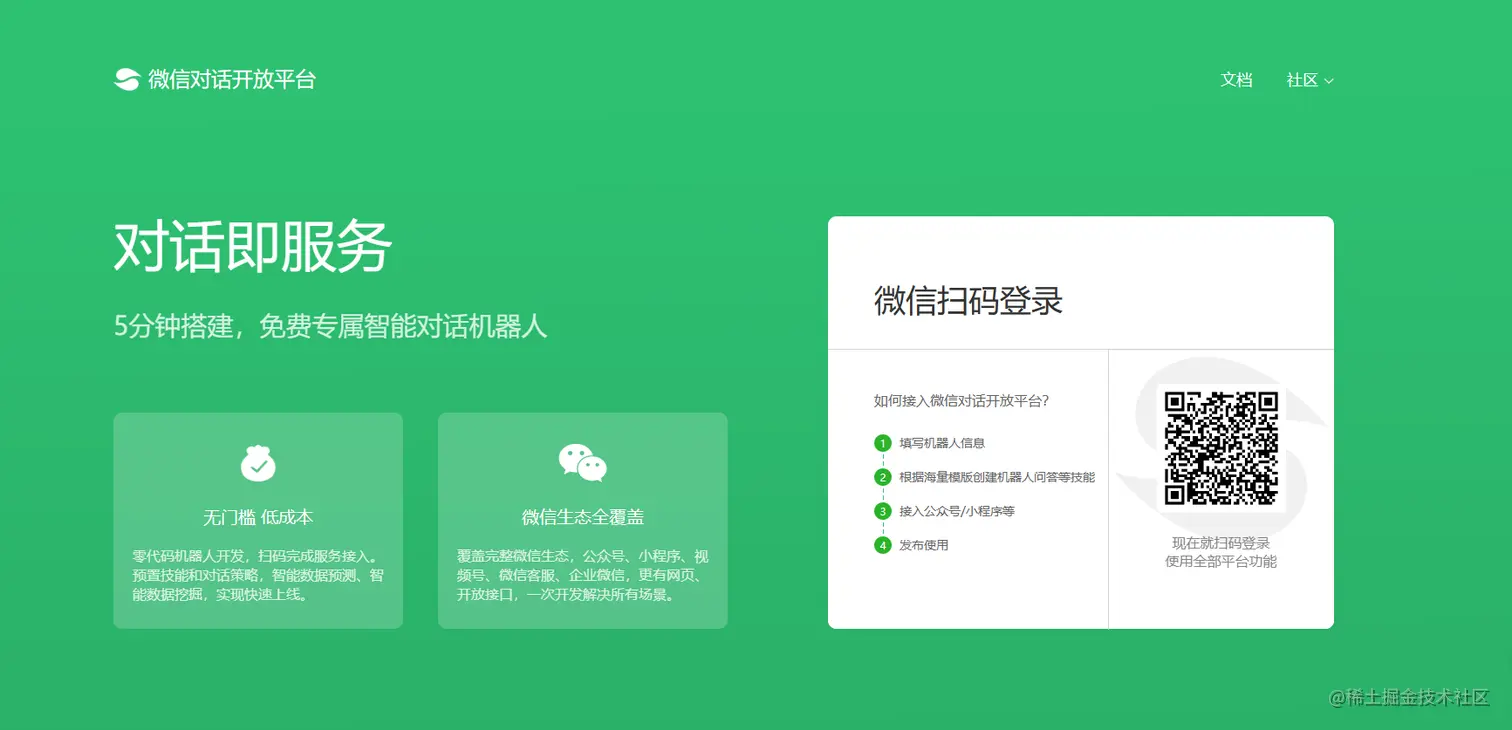Click the 5分钟搭建，免费专属智能对话机器人 subtitle
The width and height of the screenshot is (1512, 730).
point(331,327)
